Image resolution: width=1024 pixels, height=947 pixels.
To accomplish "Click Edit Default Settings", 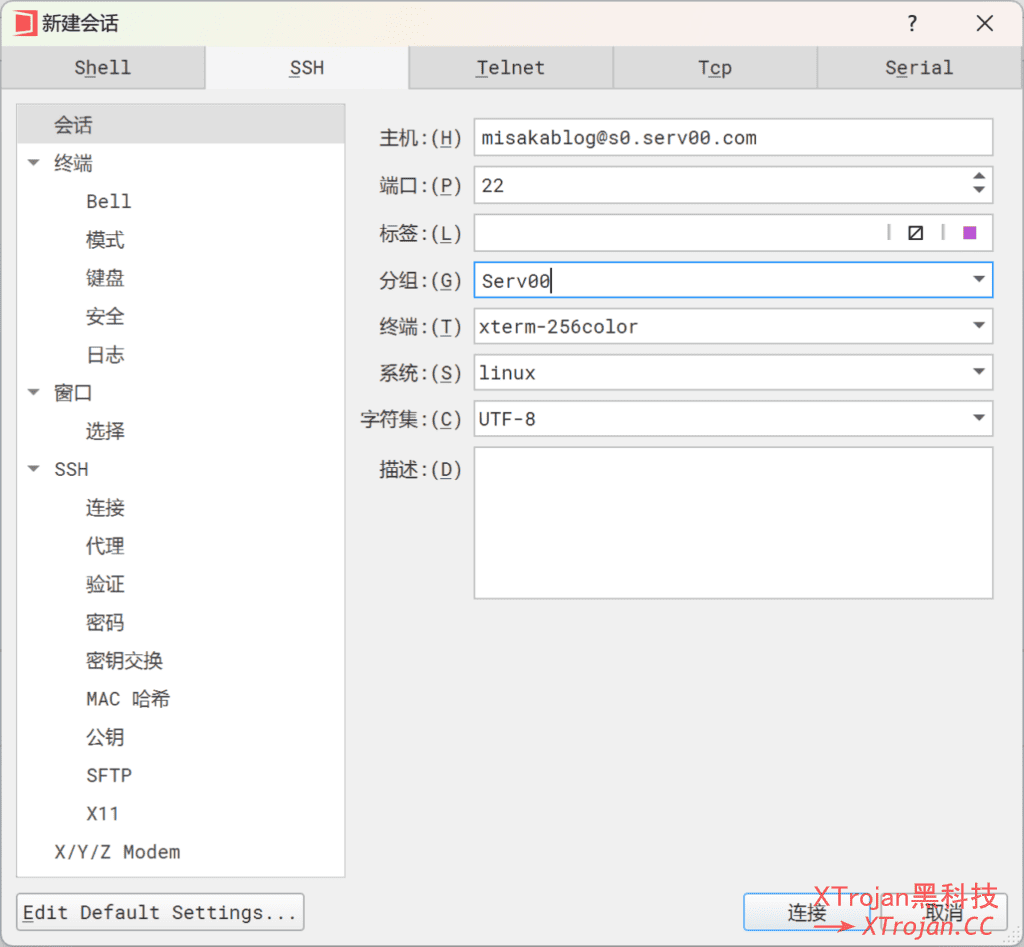I will [159, 912].
